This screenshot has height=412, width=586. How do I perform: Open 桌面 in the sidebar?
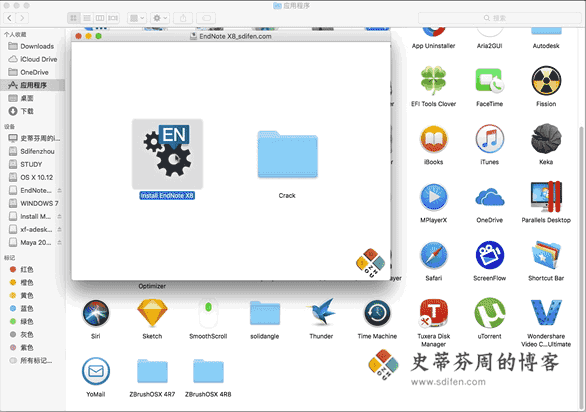coord(33,98)
